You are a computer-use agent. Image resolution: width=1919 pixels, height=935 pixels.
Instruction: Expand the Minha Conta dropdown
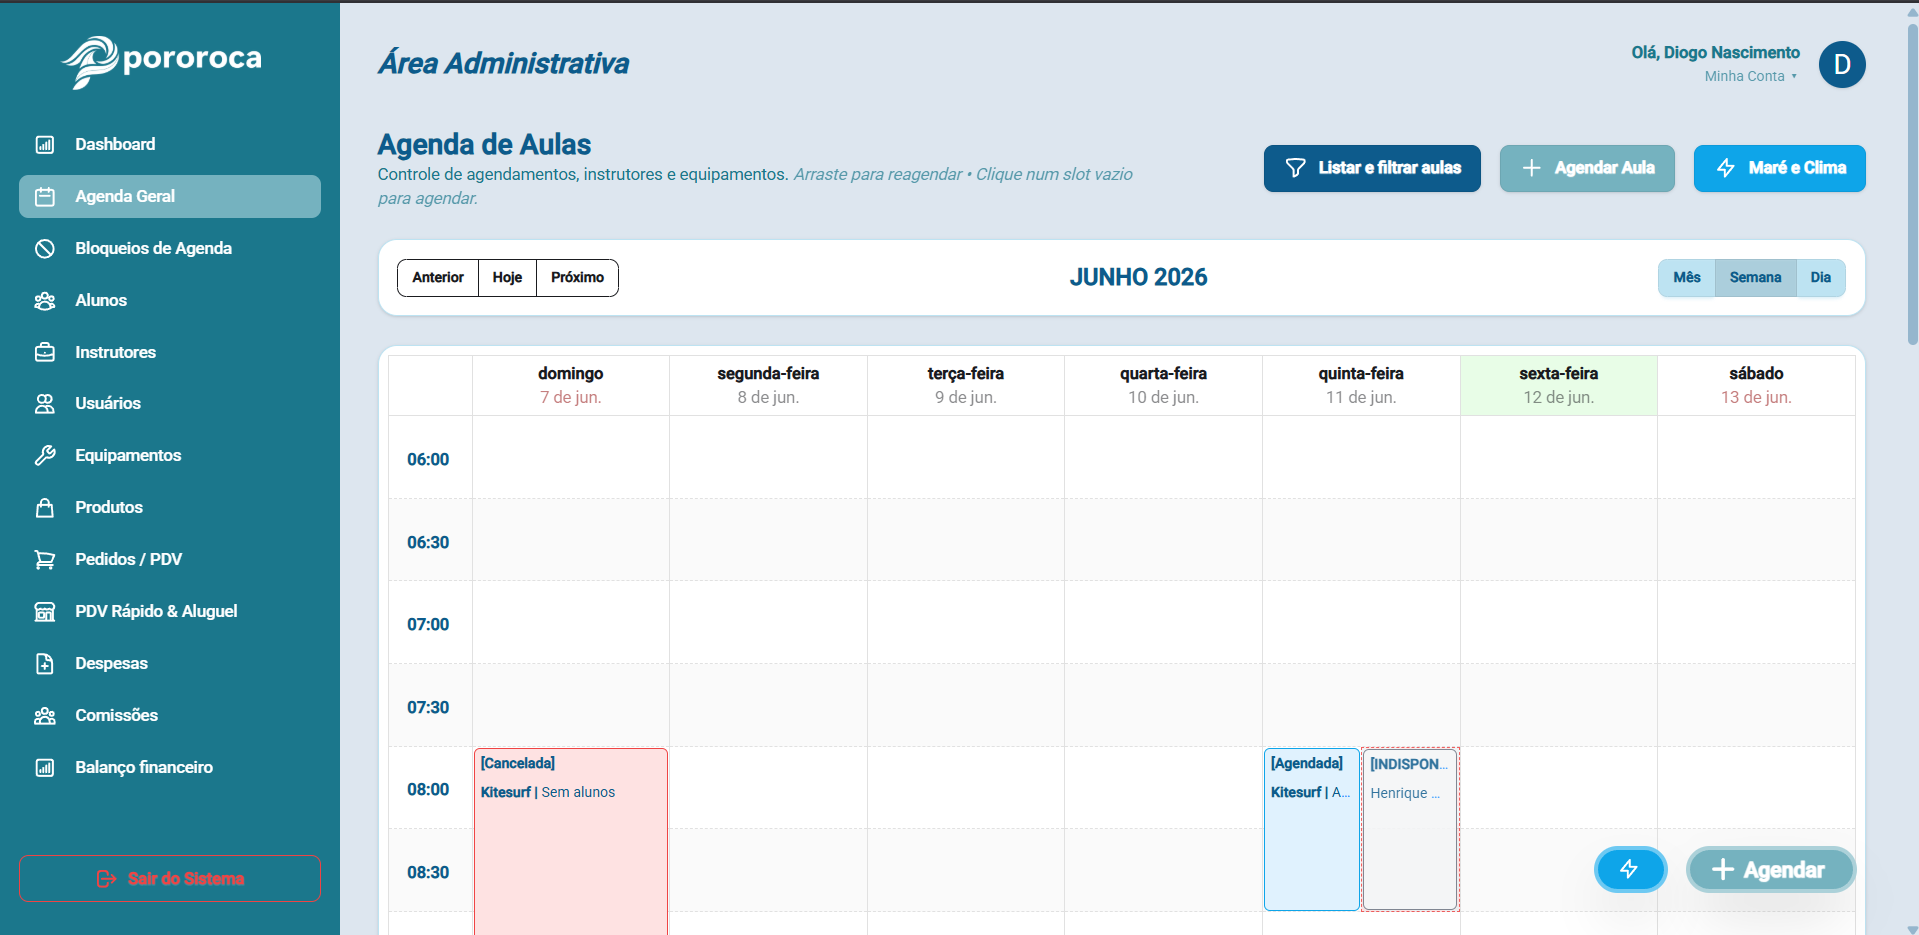1750,77
